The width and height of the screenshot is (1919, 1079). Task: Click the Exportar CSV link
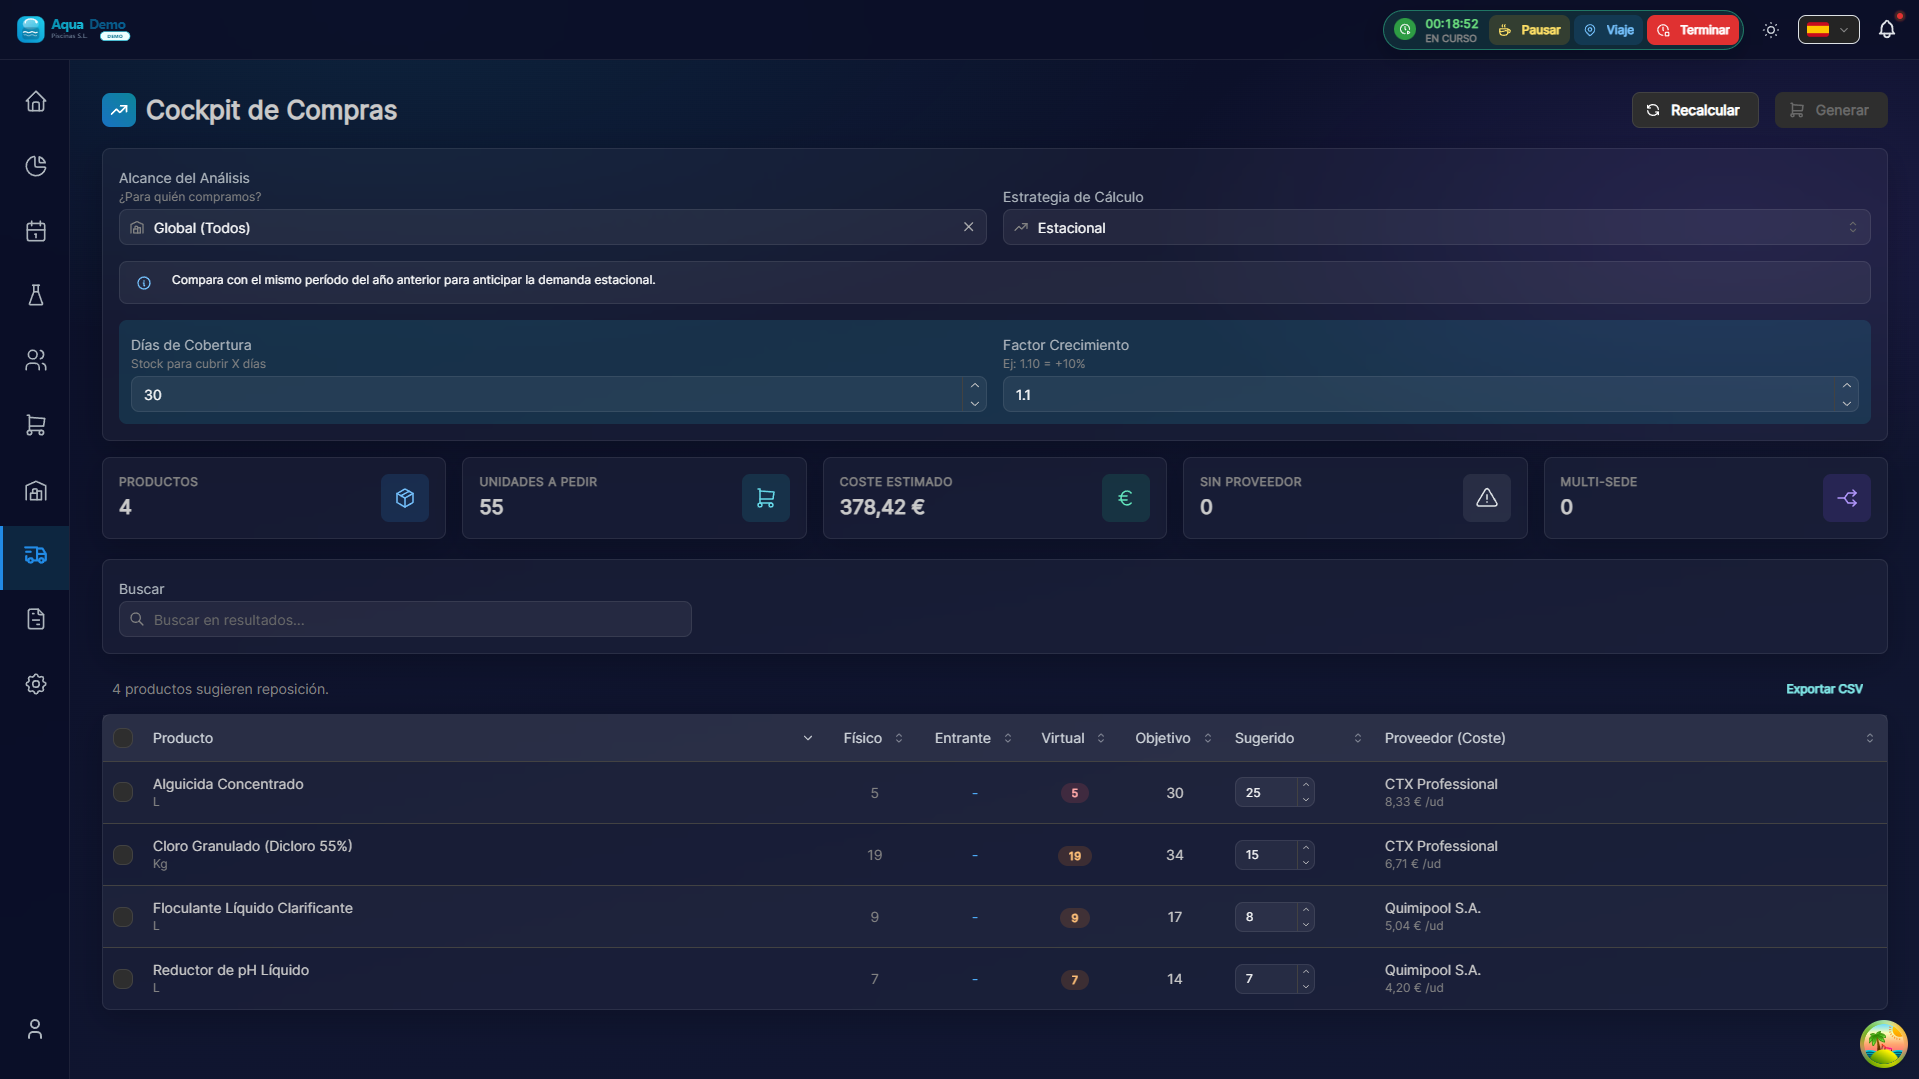1824,689
